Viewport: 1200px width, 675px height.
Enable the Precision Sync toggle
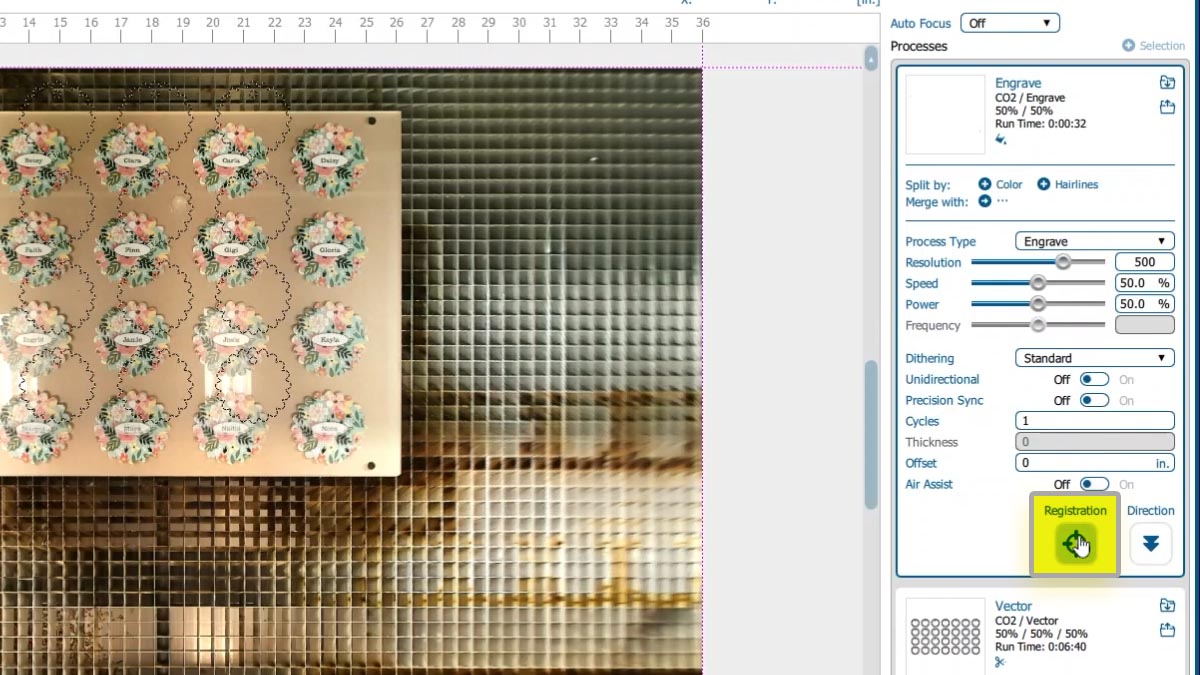tap(1094, 400)
